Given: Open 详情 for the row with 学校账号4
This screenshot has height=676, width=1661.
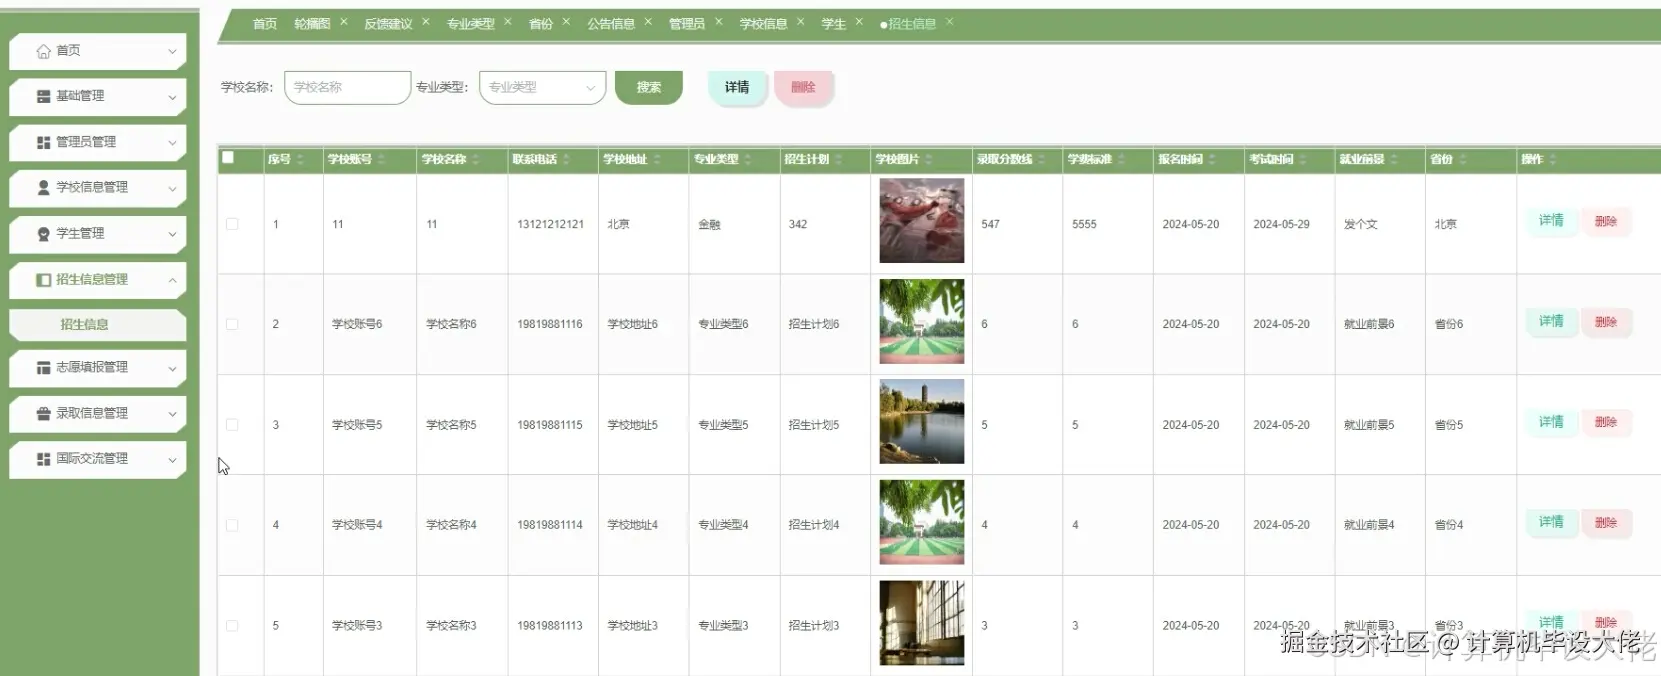Looking at the screenshot, I should pyautogui.click(x=1551, y=523).
